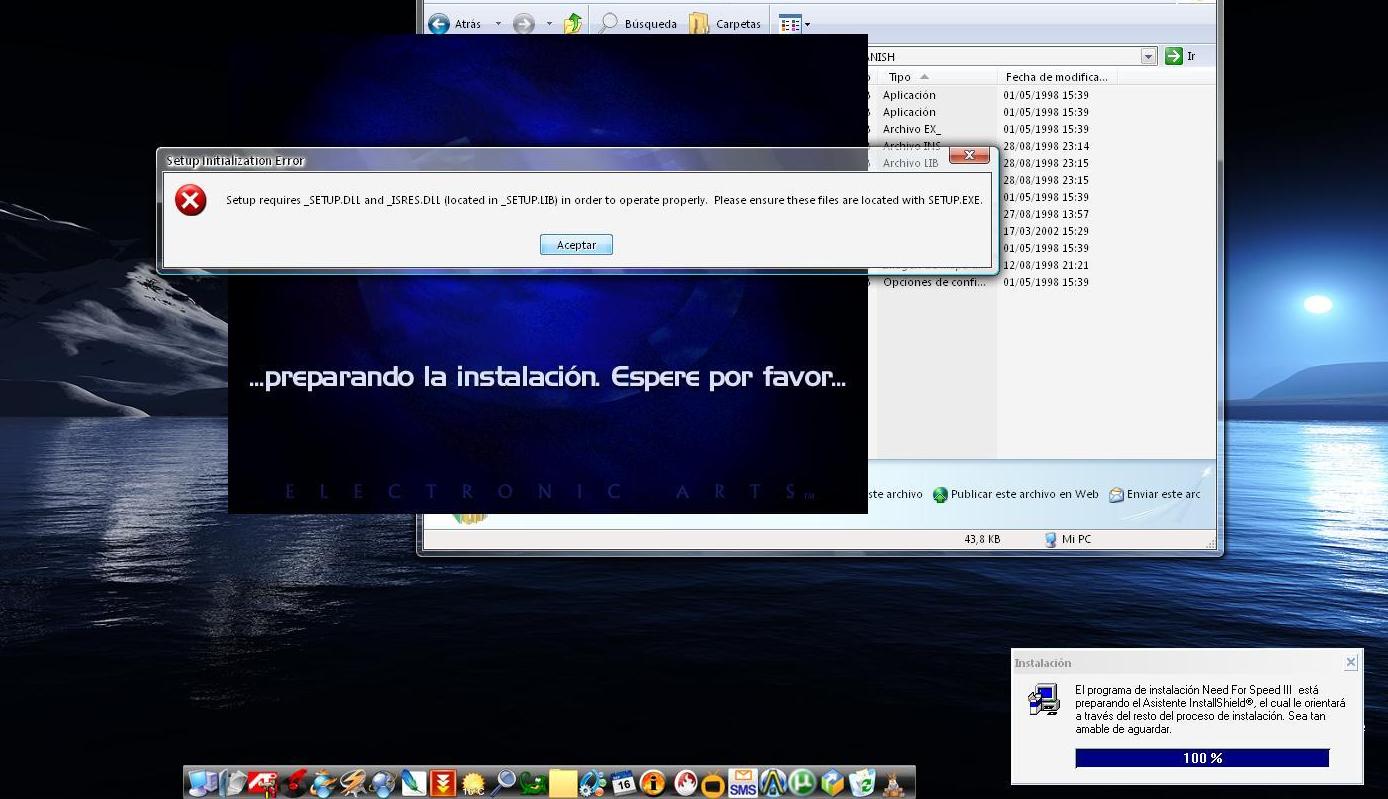Open the red and black dock icon
This screenshot has height=799, width=1388.
pyautogui.click(x=294, y=783)
